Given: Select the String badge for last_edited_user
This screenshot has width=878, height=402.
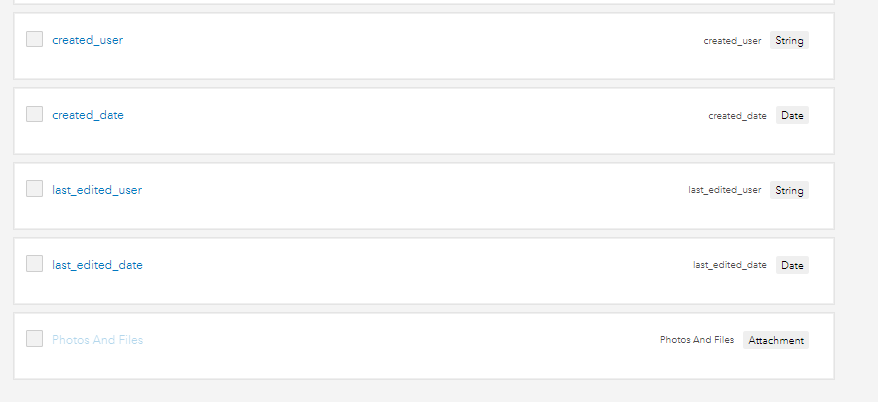Looking at the screenshot, I should coord(789,190).
